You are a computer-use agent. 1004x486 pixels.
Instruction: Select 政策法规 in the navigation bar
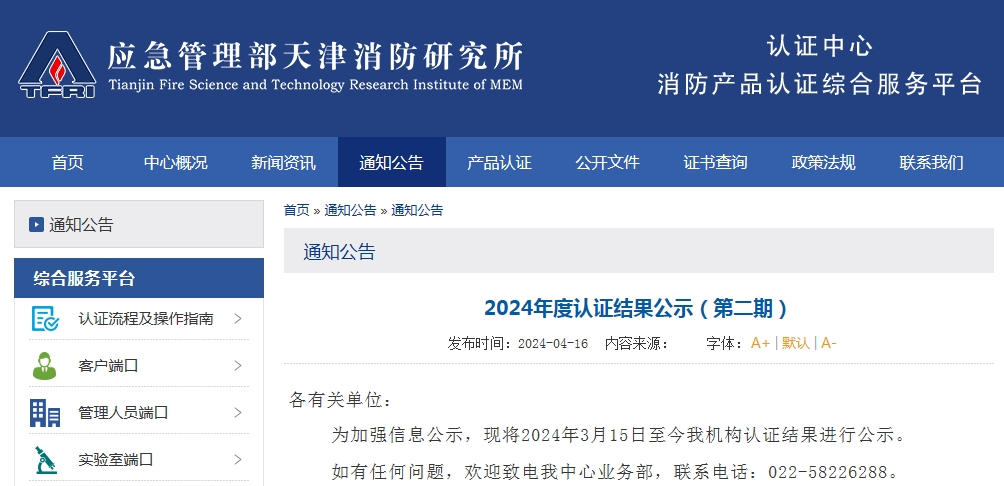[823, 163]
